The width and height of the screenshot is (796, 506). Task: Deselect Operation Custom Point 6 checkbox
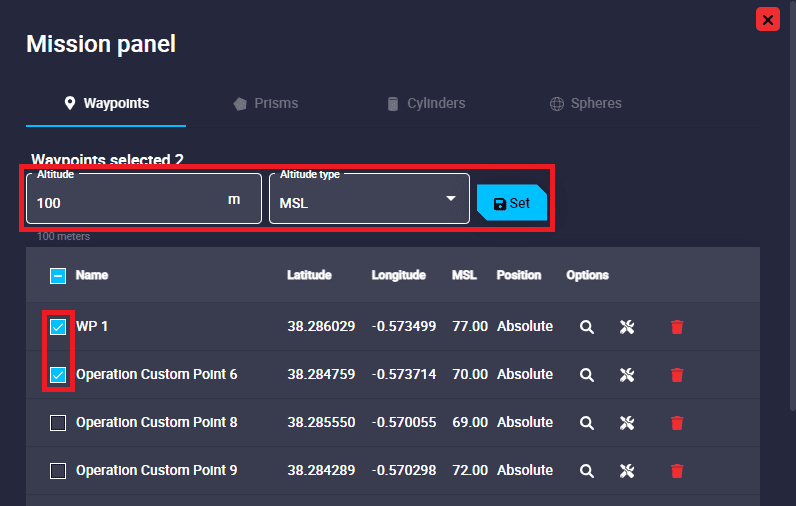tap(58, 375)
